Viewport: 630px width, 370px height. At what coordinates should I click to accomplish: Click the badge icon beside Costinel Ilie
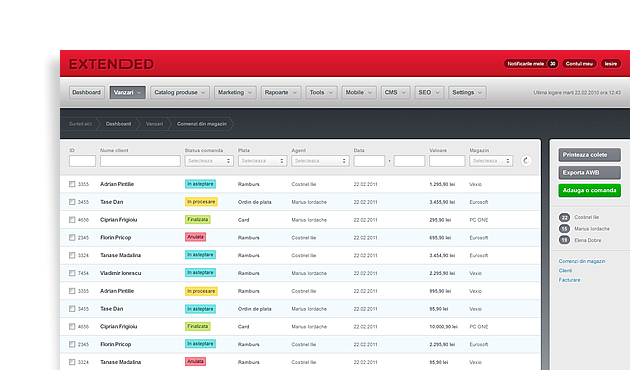coord(564,217)
